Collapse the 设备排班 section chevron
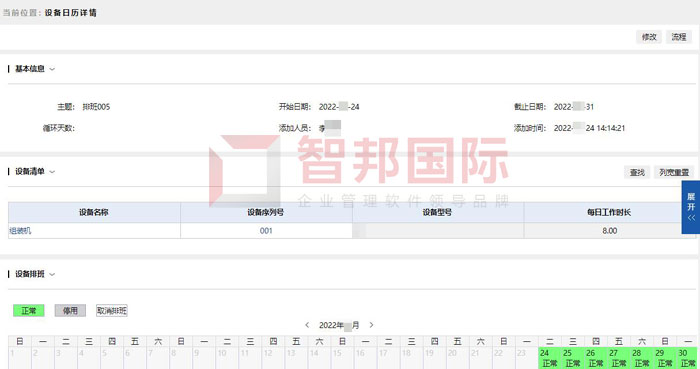700x369 pixels. 52,274
